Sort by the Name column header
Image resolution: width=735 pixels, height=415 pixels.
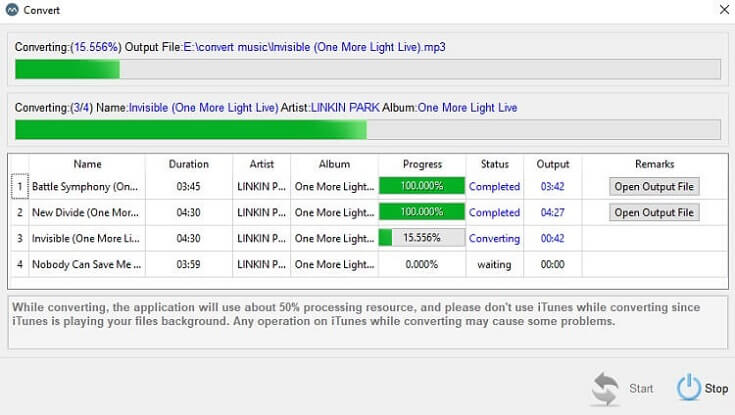coord(87,164)
